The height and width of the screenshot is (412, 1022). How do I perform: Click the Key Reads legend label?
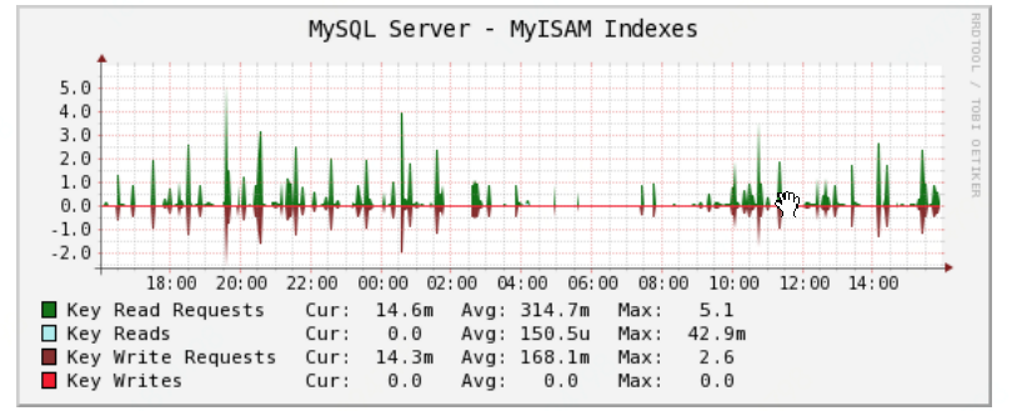point(119,334)
